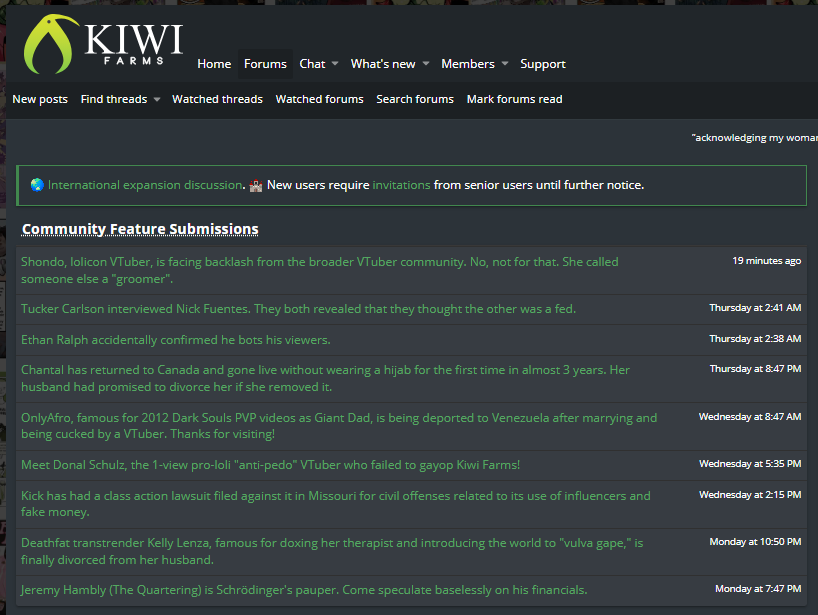Go to the Home tab
The height and width of the screenshot is (615, 818).
(214, 64)
